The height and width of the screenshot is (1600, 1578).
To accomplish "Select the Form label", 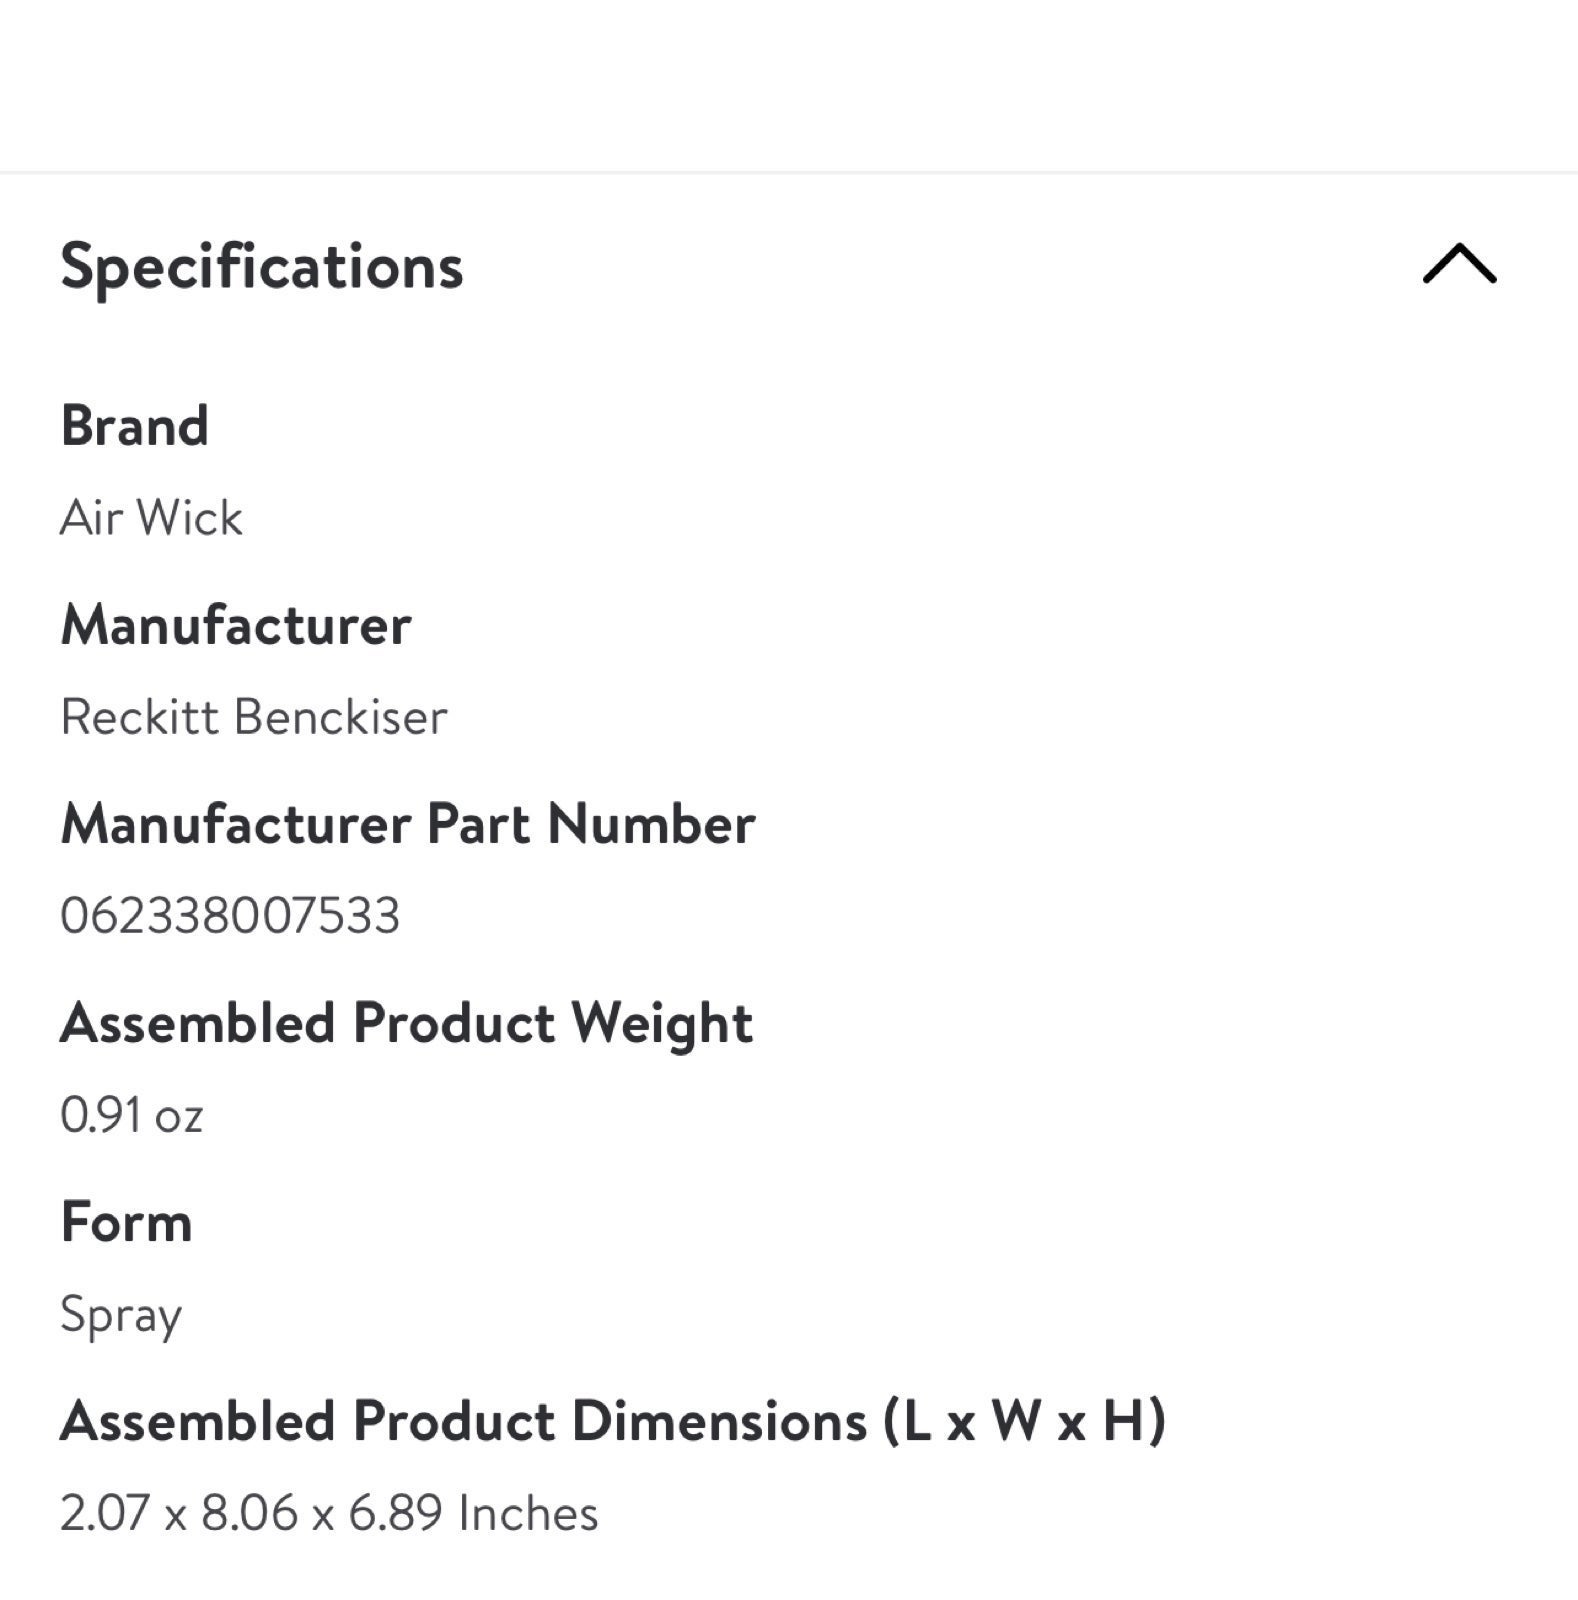I will pyautogui.click(x=127, y=1222).
